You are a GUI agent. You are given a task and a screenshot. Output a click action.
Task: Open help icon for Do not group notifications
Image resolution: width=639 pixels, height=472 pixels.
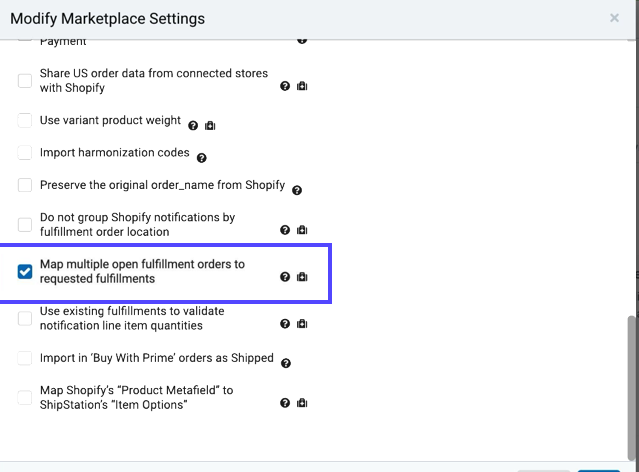coord(285,230)
